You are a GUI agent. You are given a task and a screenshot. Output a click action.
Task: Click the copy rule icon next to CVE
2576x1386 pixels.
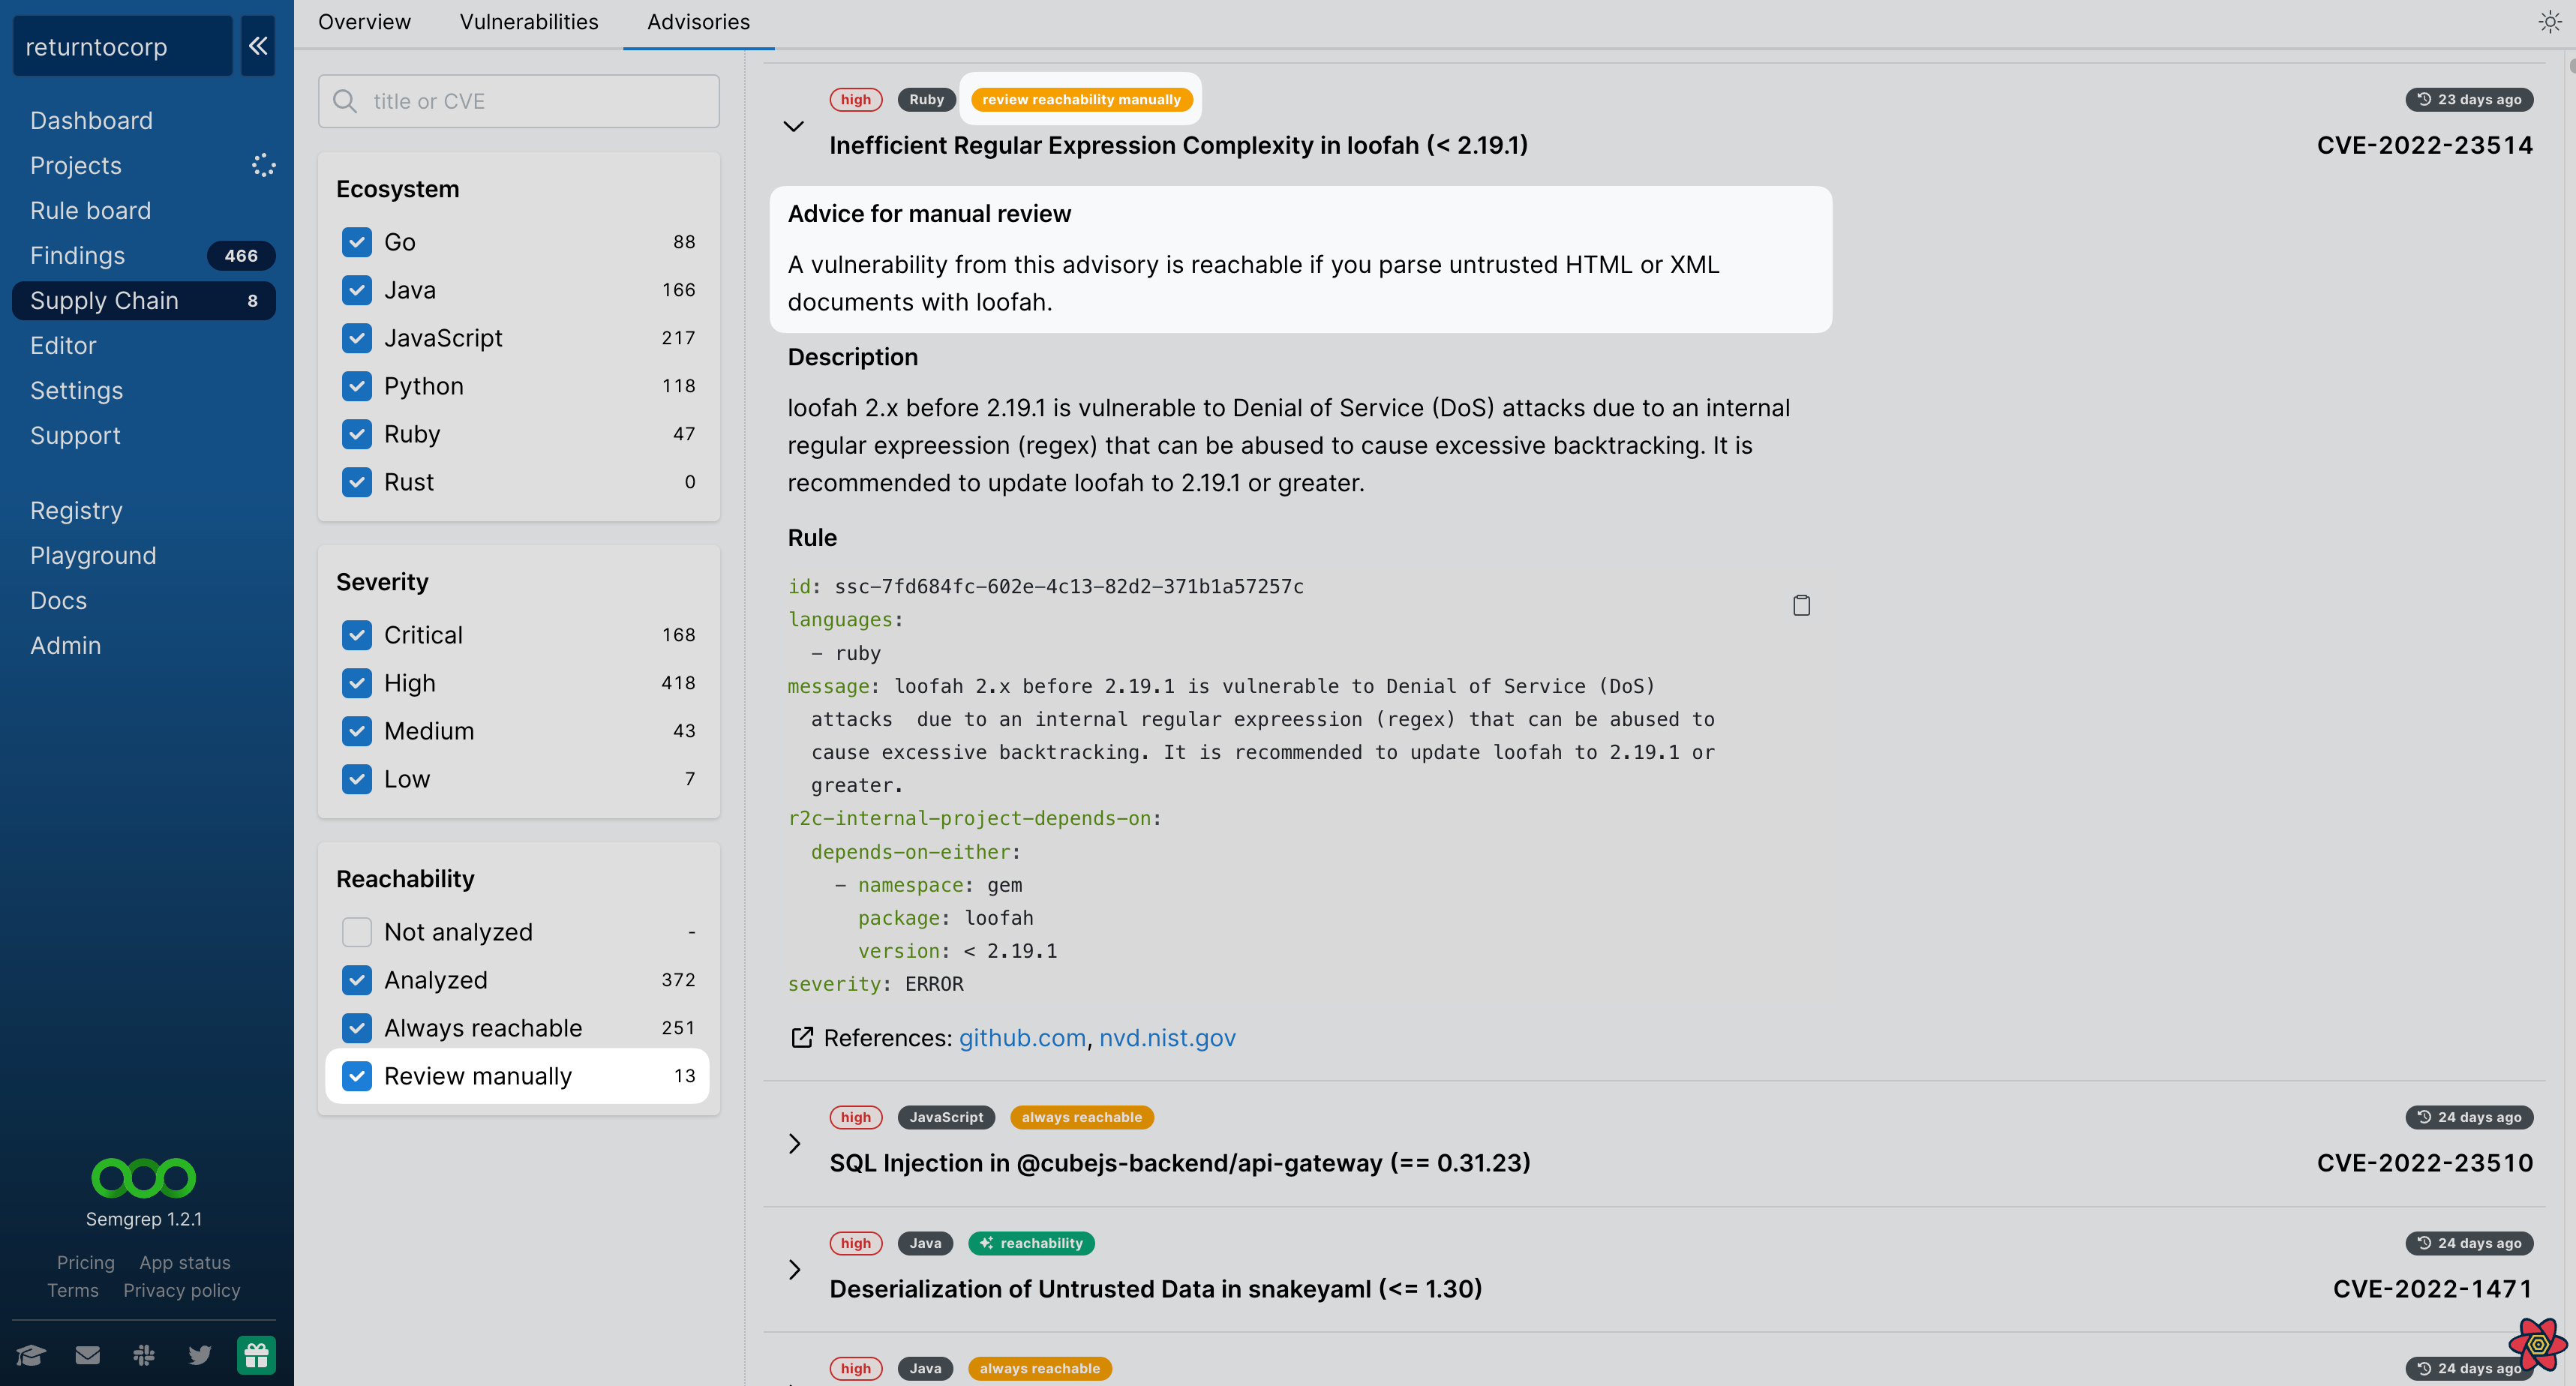[1803, 606]
